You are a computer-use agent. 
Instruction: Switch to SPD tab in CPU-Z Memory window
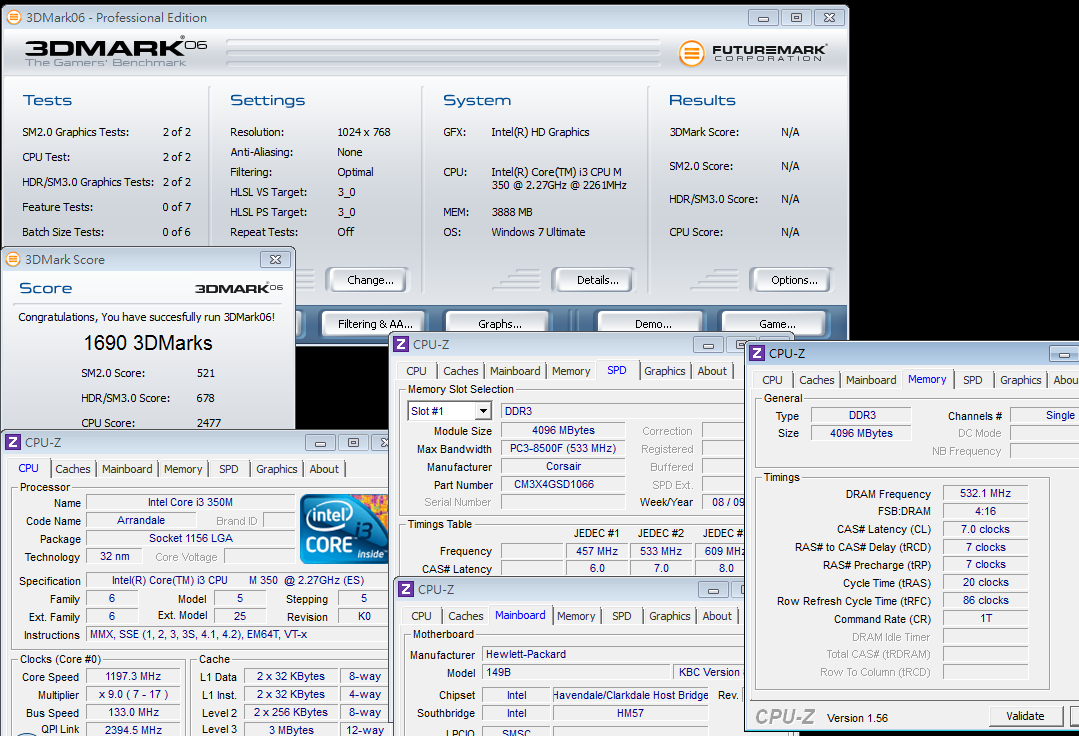[972, 380]
